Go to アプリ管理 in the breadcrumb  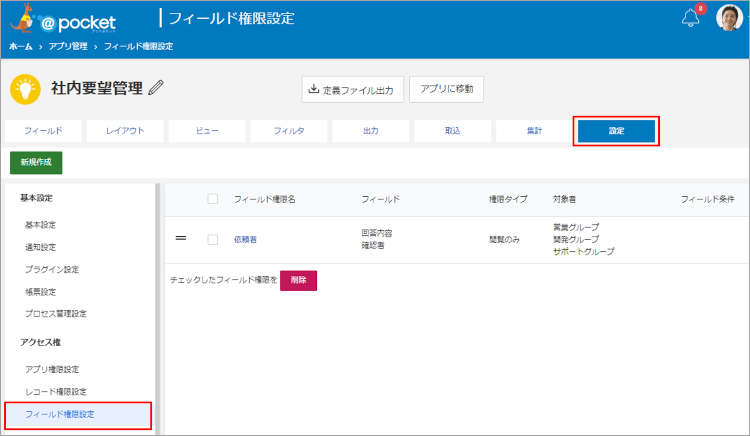(68, 46)
